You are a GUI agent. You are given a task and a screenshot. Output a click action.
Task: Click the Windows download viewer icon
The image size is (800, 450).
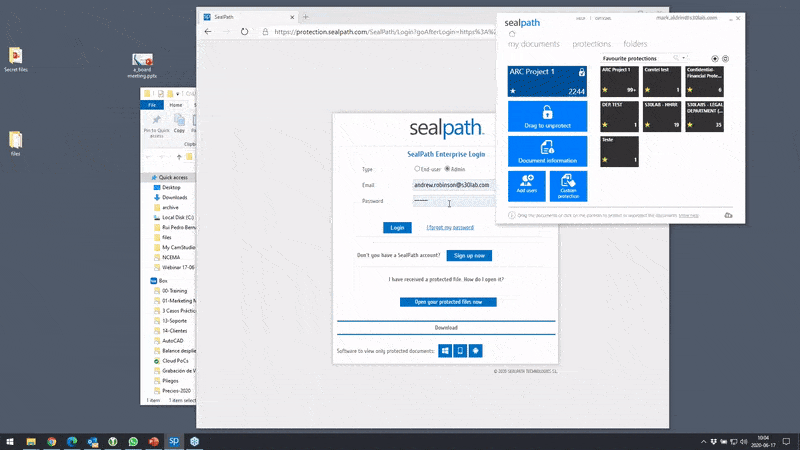[445, 351]
